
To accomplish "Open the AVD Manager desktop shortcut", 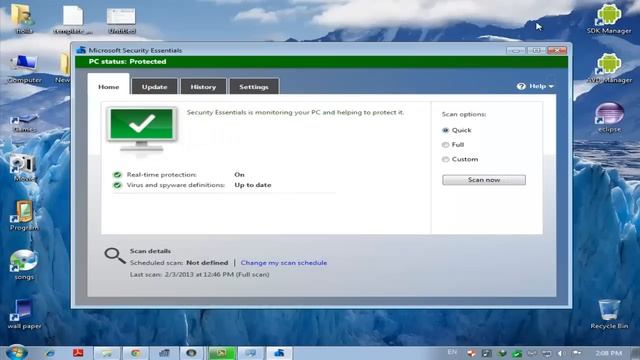I will [x=609, y=68].
